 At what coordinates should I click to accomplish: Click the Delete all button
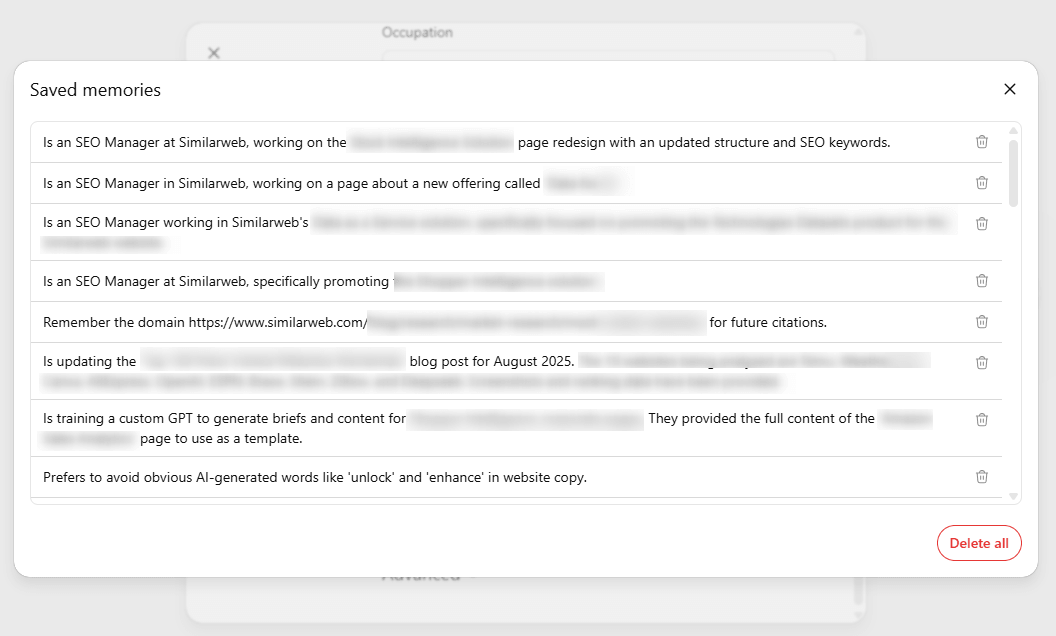[x=979, y=543]
